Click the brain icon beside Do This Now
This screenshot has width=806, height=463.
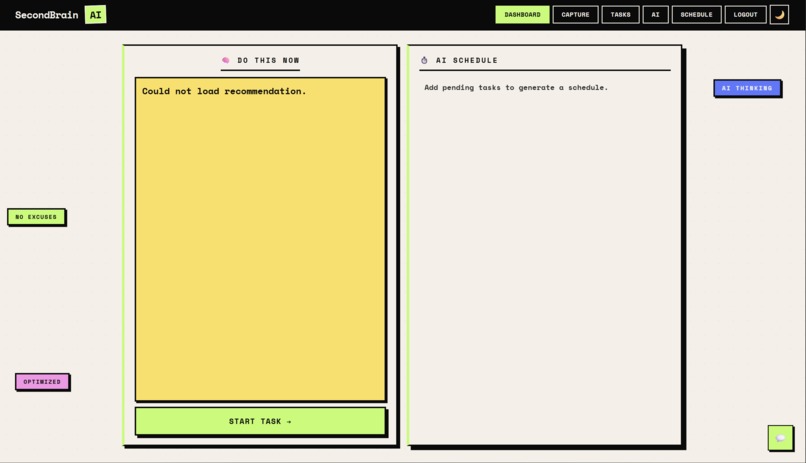226,60
